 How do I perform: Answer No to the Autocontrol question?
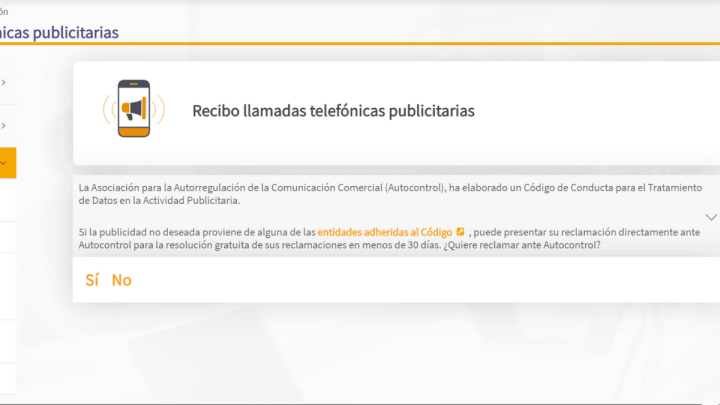pos(122,280)
